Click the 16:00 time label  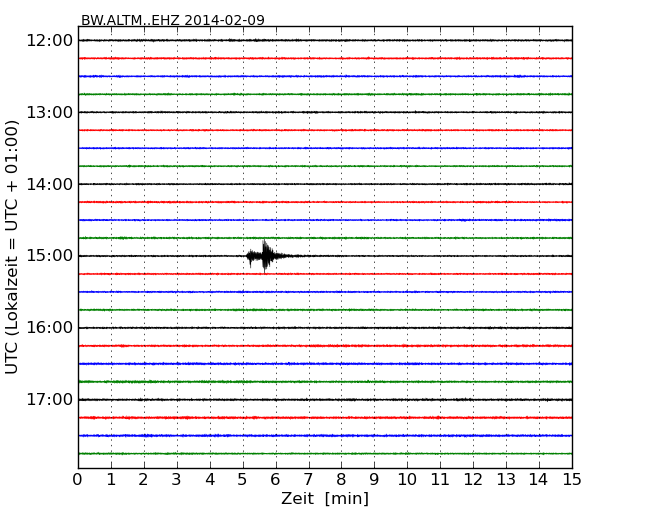coord(49,328)
